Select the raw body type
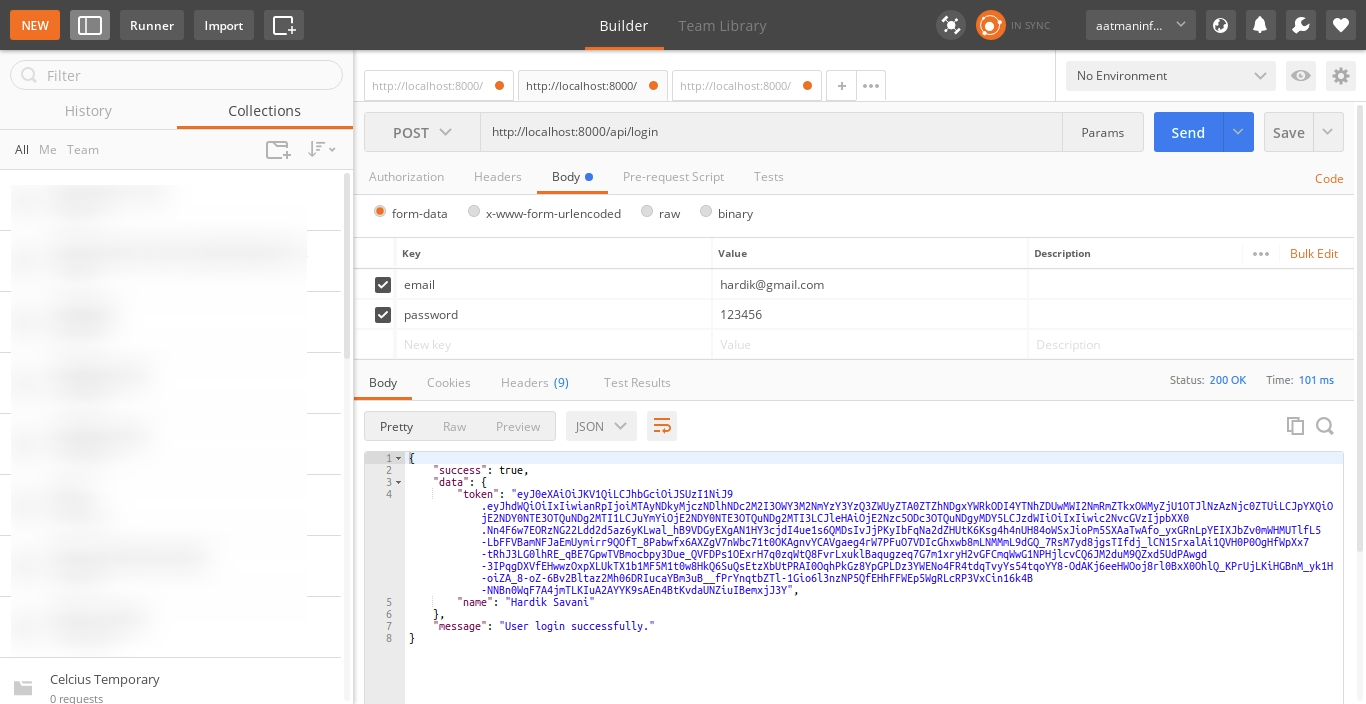Image resolution: width=1366 pixels, height=704 pixels. point(648,212)
